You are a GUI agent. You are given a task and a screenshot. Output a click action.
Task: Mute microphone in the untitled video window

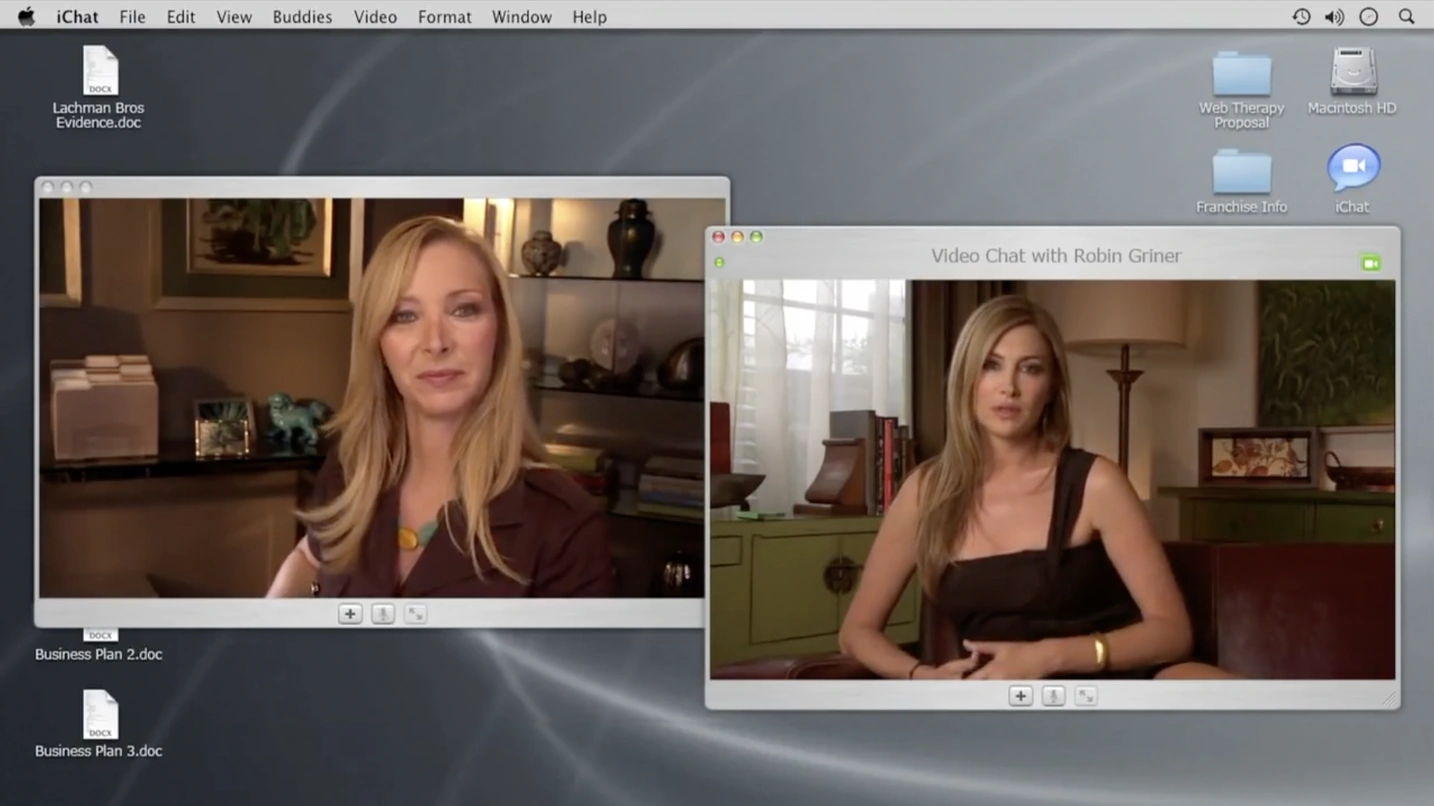pos(383,614)
